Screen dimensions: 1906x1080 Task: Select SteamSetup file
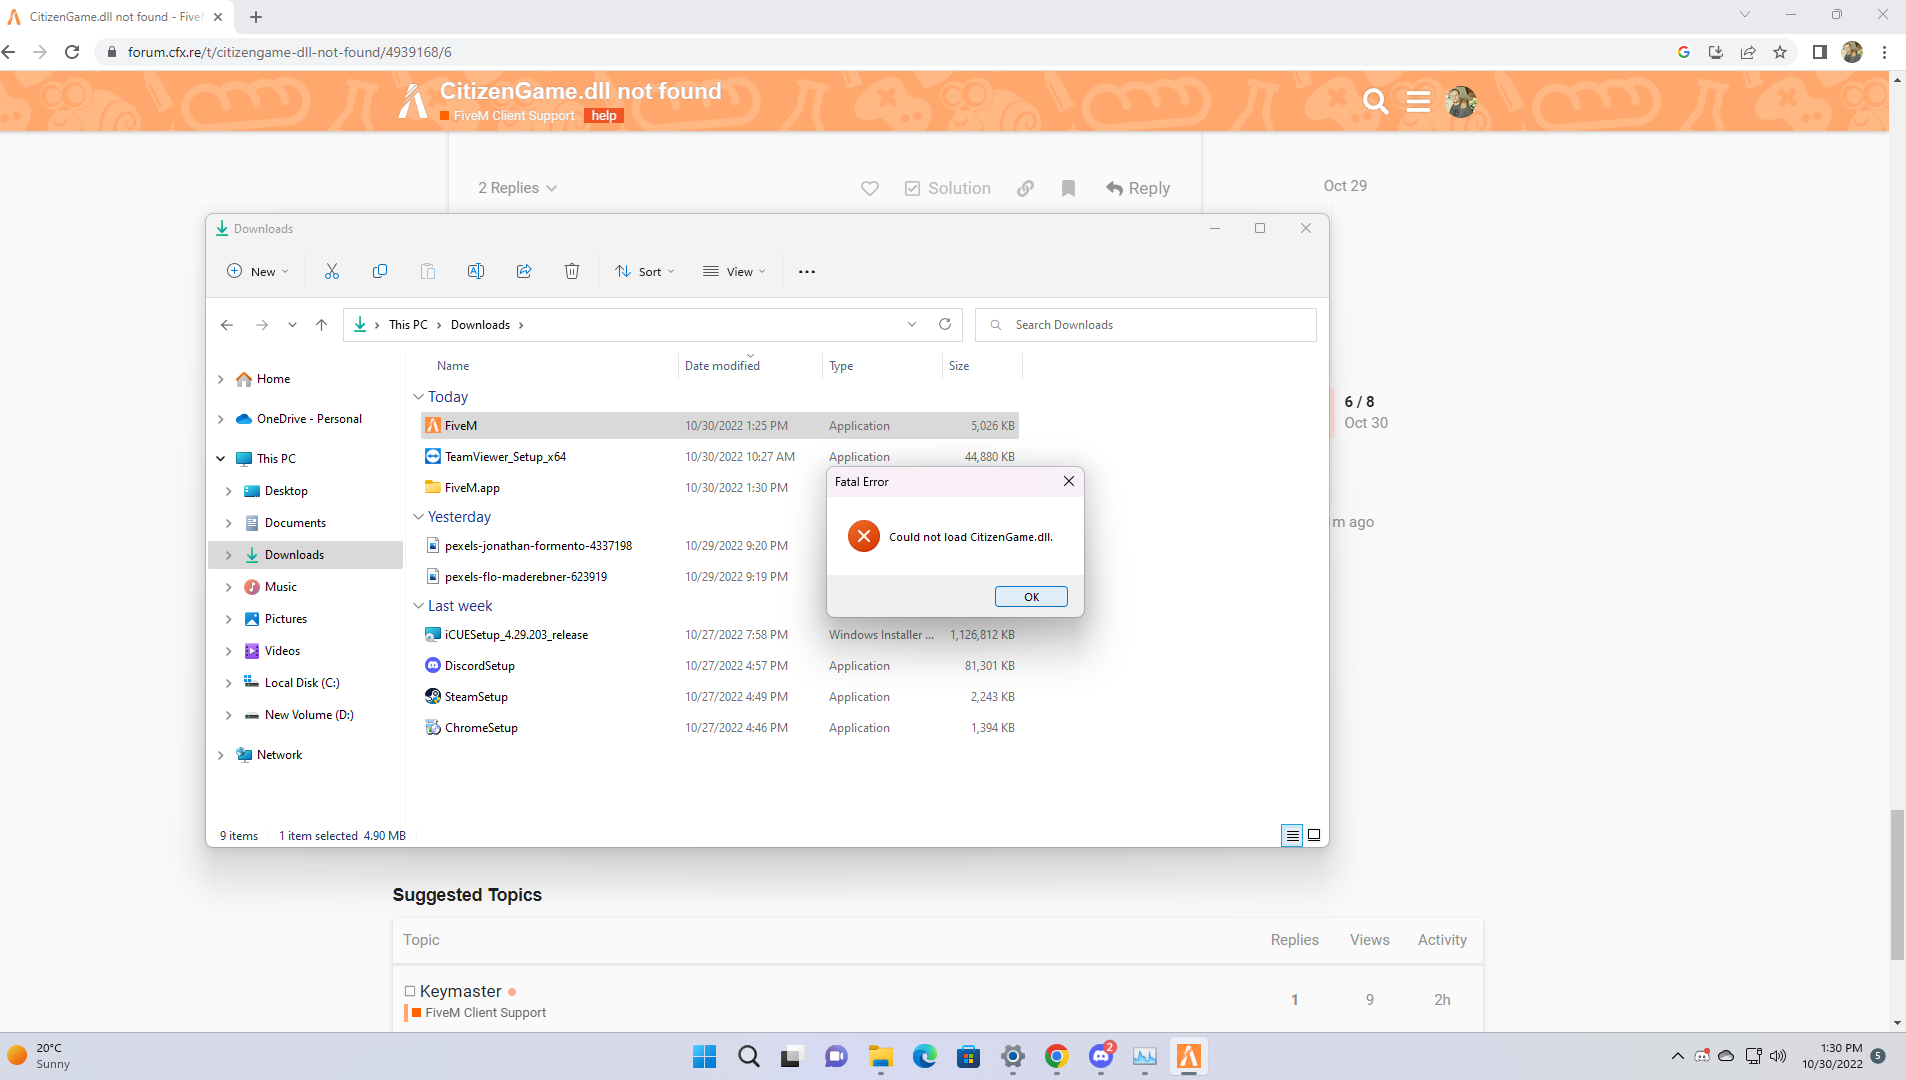pos(476,697)
